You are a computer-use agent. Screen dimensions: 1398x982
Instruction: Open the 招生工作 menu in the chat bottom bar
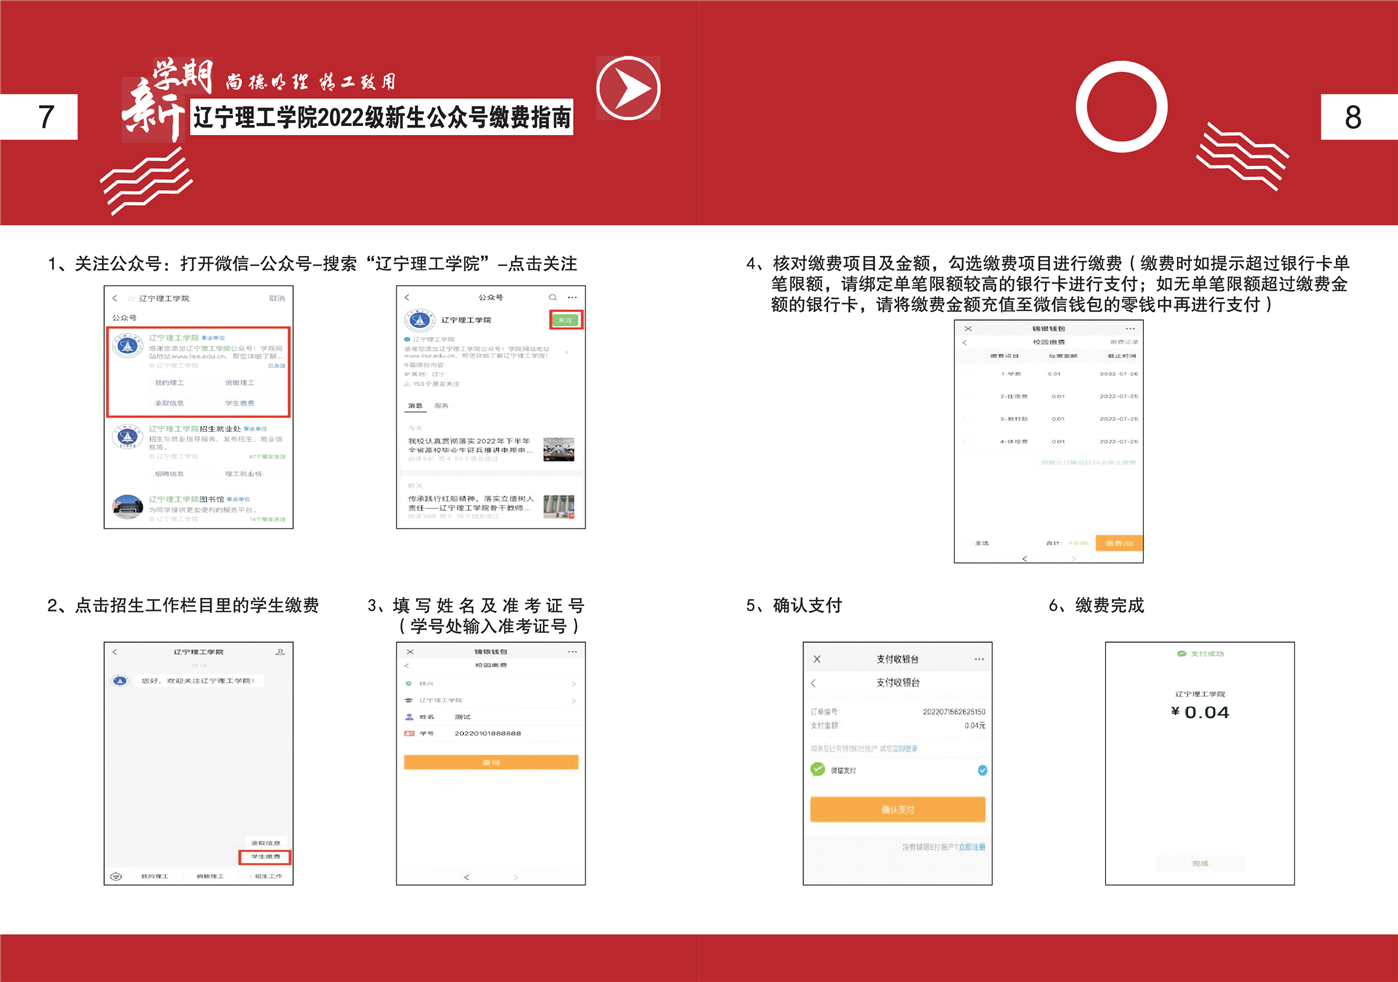pos(268,876)
